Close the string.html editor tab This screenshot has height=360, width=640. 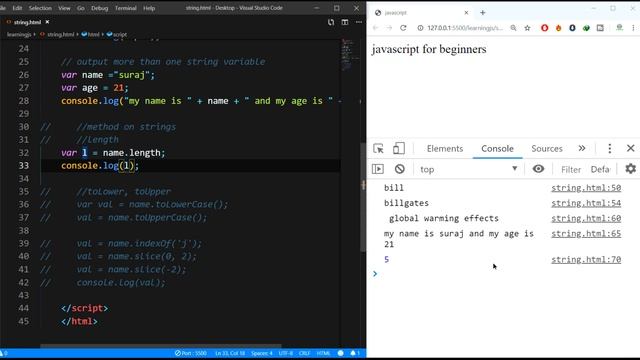(x=47, y=22)
